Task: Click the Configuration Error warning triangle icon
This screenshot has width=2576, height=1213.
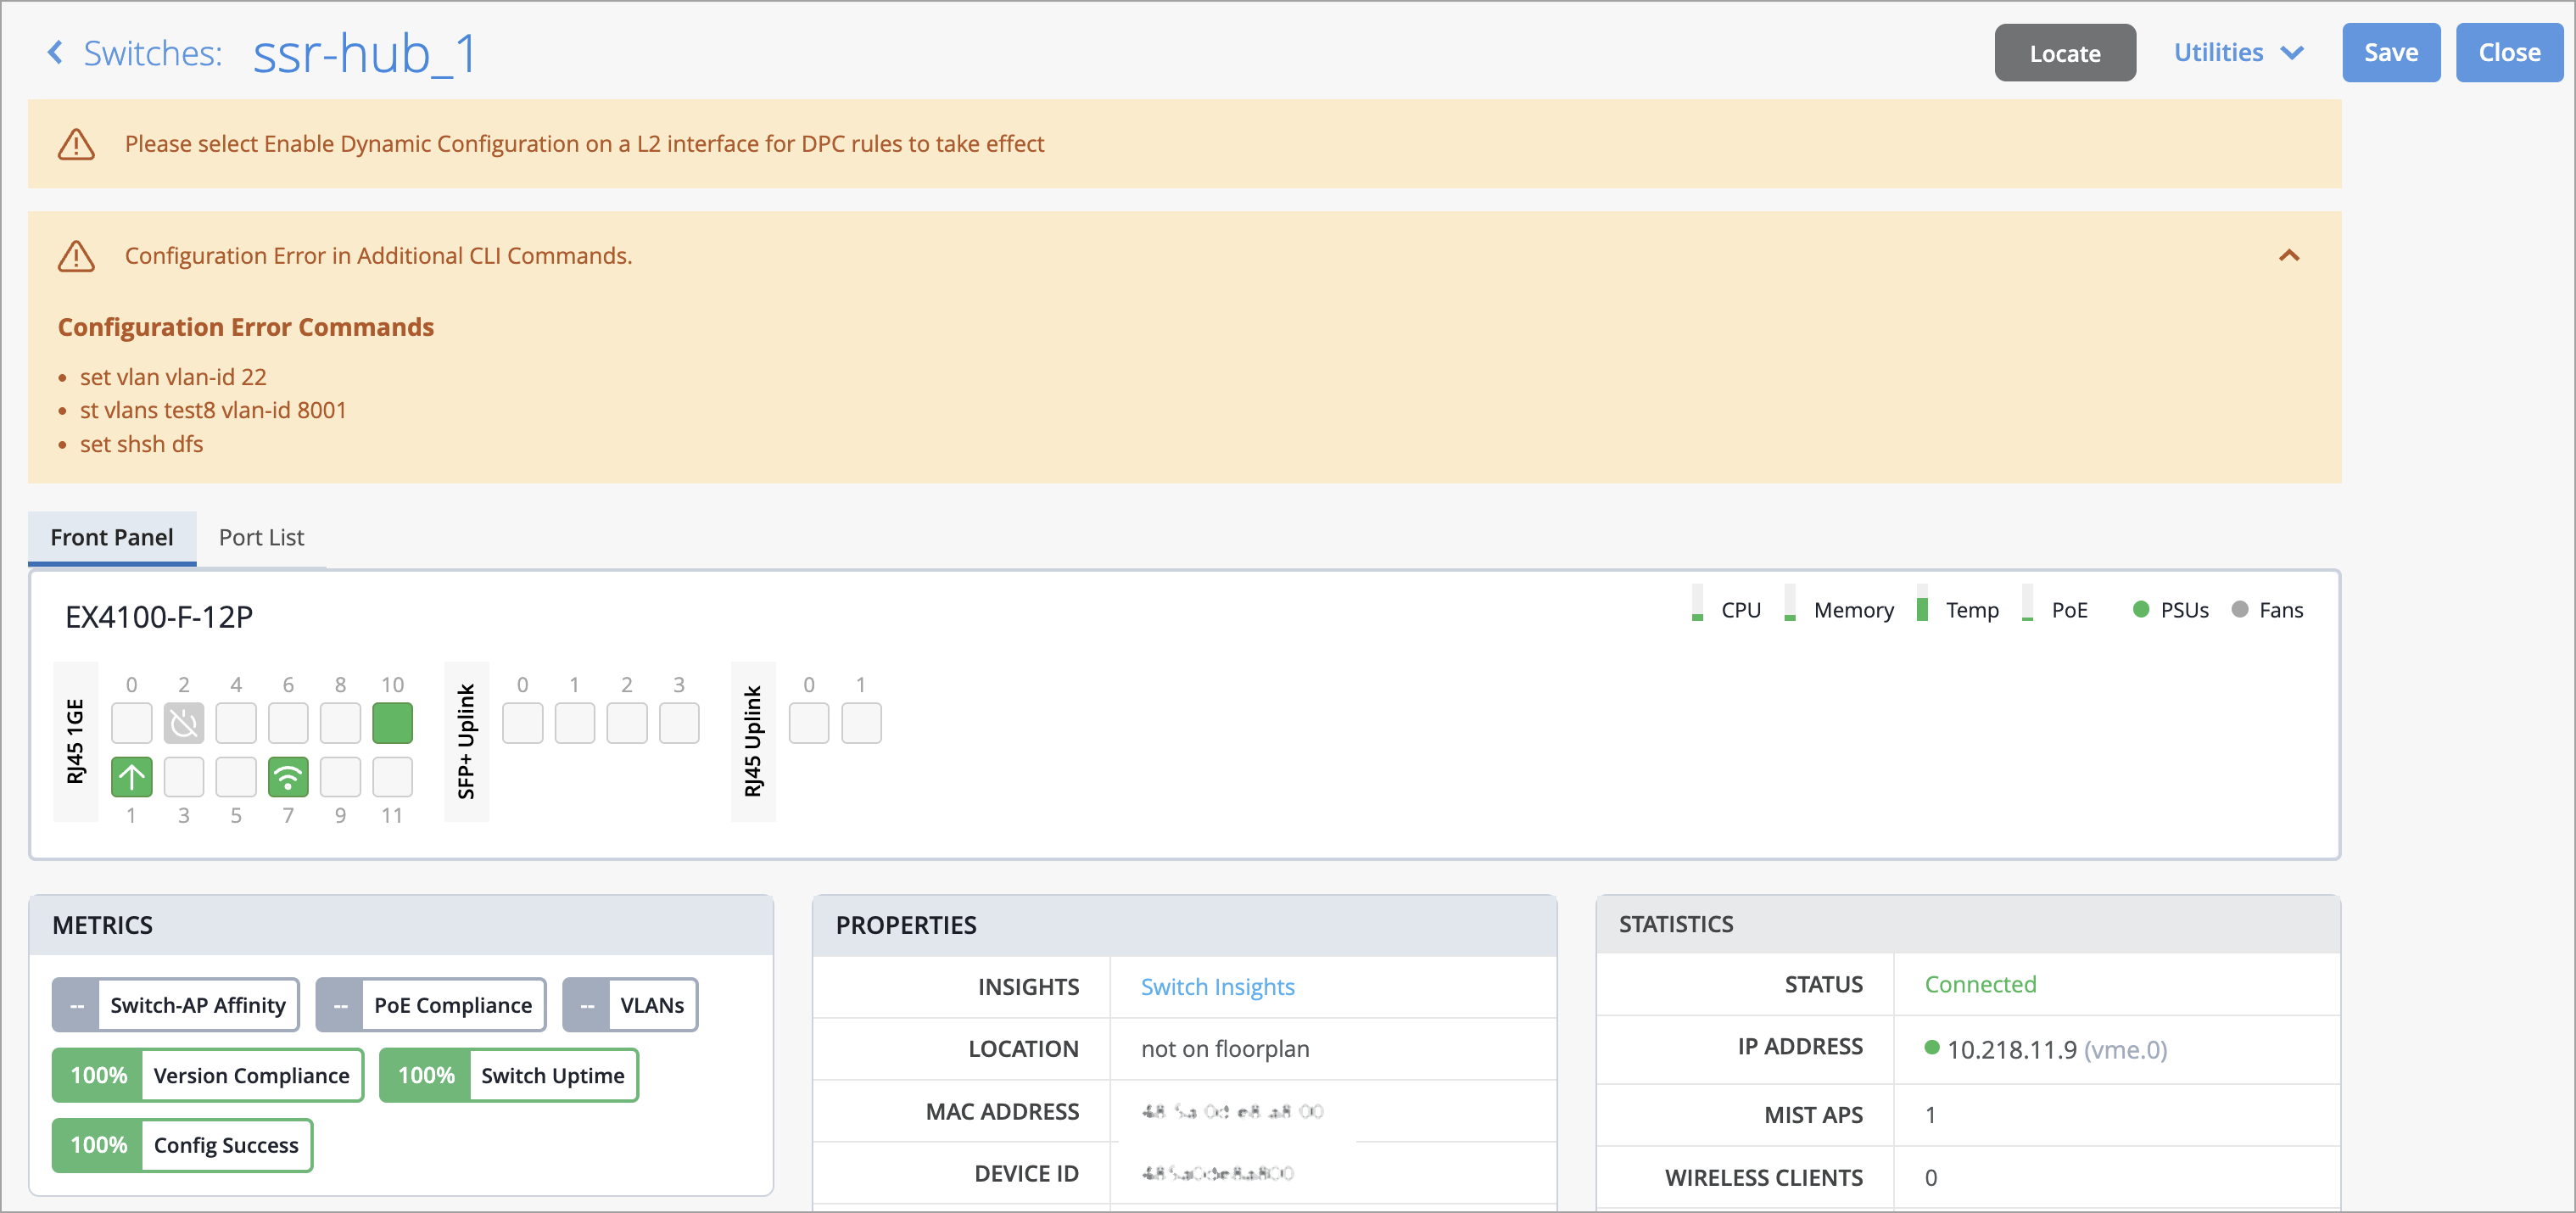Action: (76, 256)
